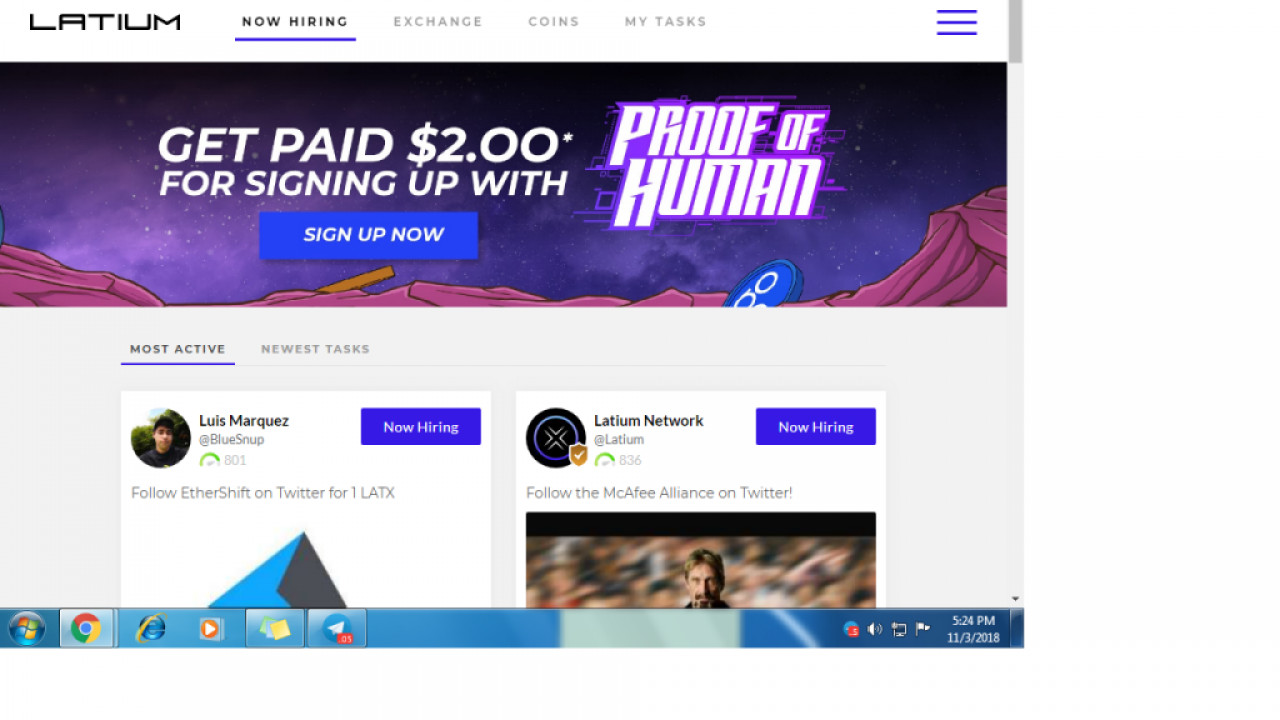Click Luis Marquez reputation score gauge
The image size is (1280, 720).
[210, 460]
